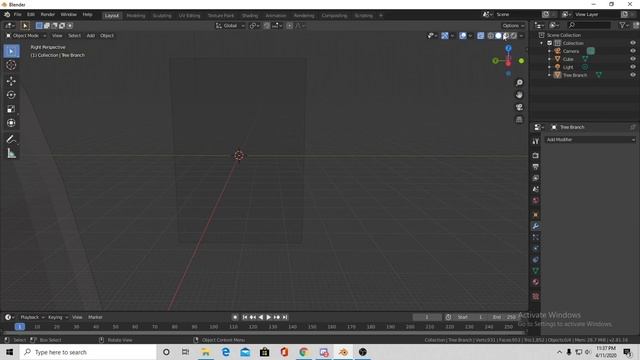Open the Object Data green triangle tab

pyautogui.click(x=536, y=271)
